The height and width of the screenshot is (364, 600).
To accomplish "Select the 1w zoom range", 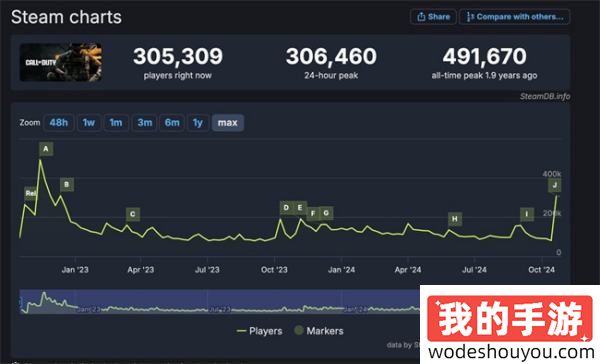I will [x=89, y=123].
